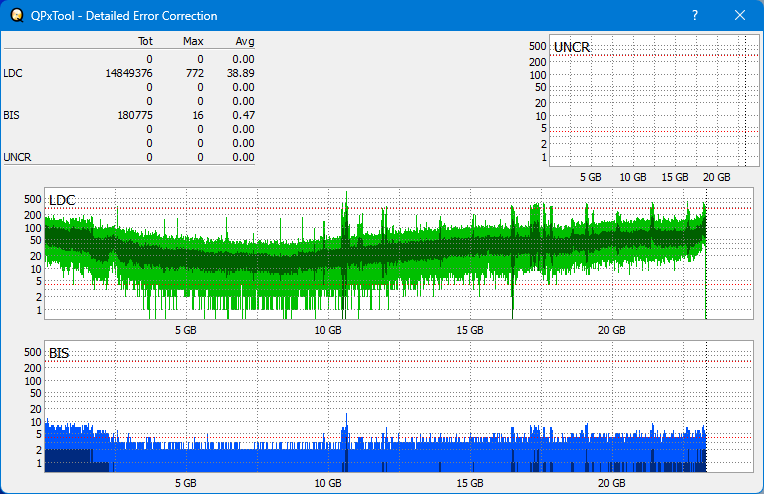
Task: Click the 10 GB axis label under LDC graph
Action: [328, 330]
